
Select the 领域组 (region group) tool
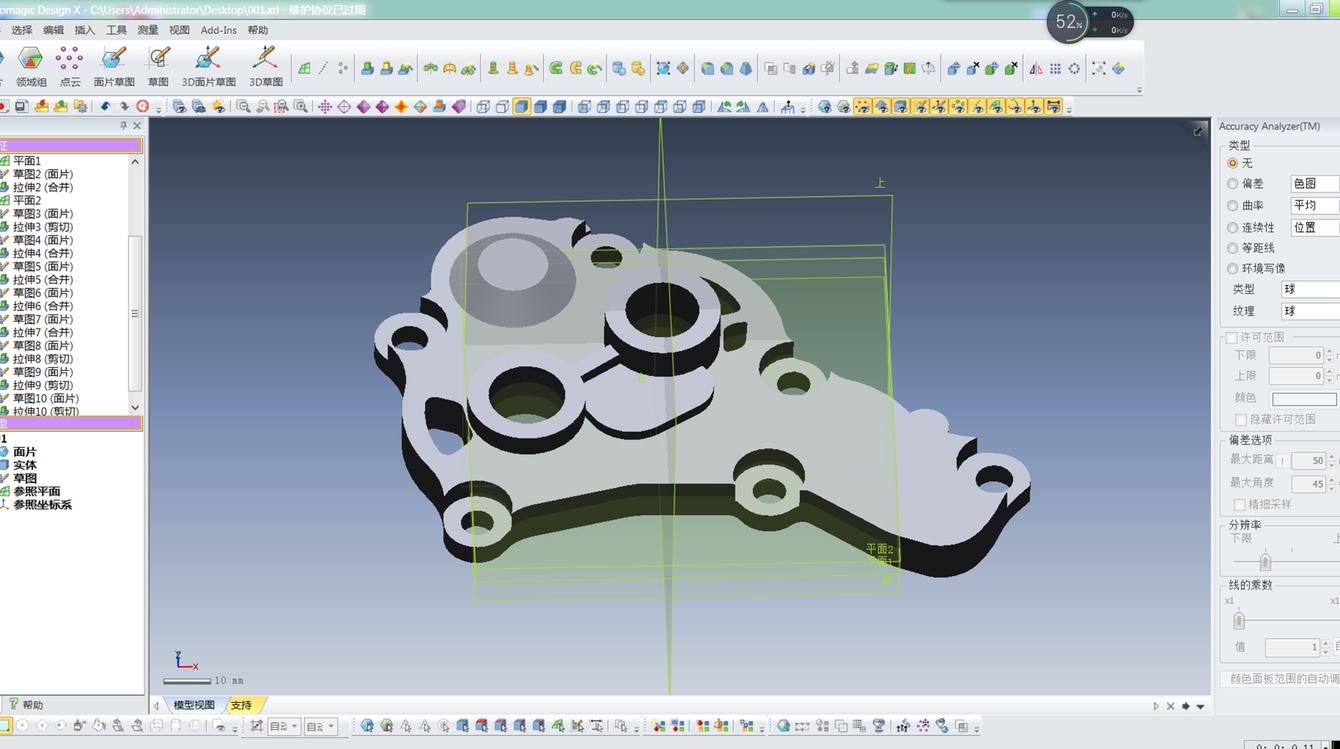30,66
